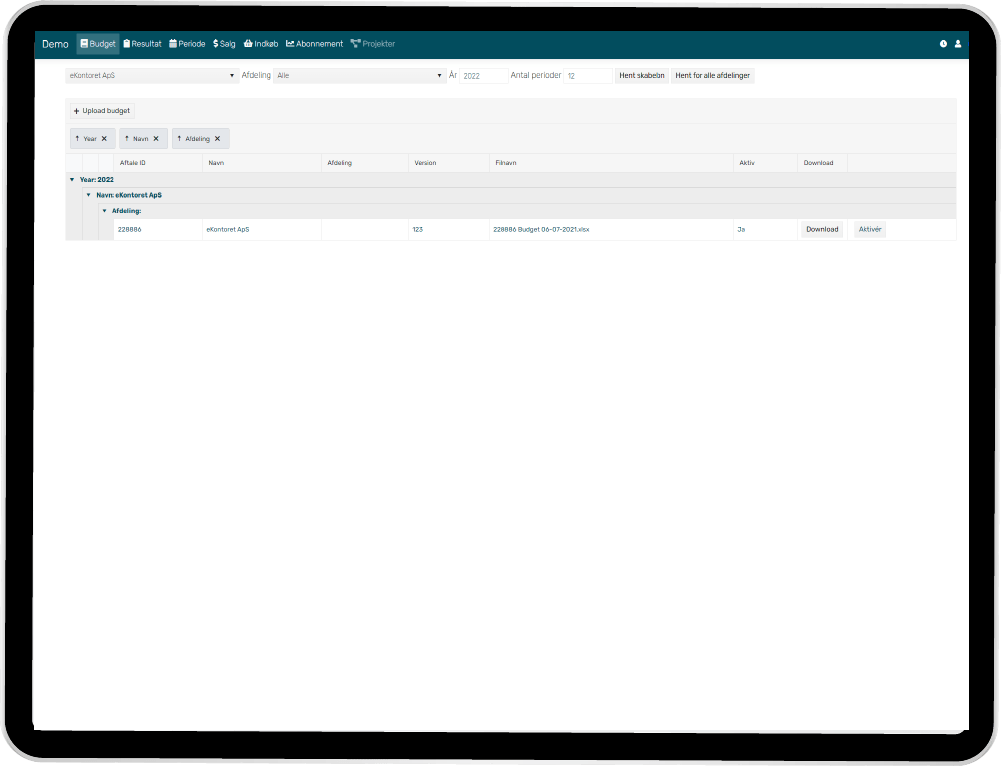Image resolution: width=1001 pixels, height=766 pixels.
Task: Toggle sort direction on Year chip
Action: pos(77,139)
